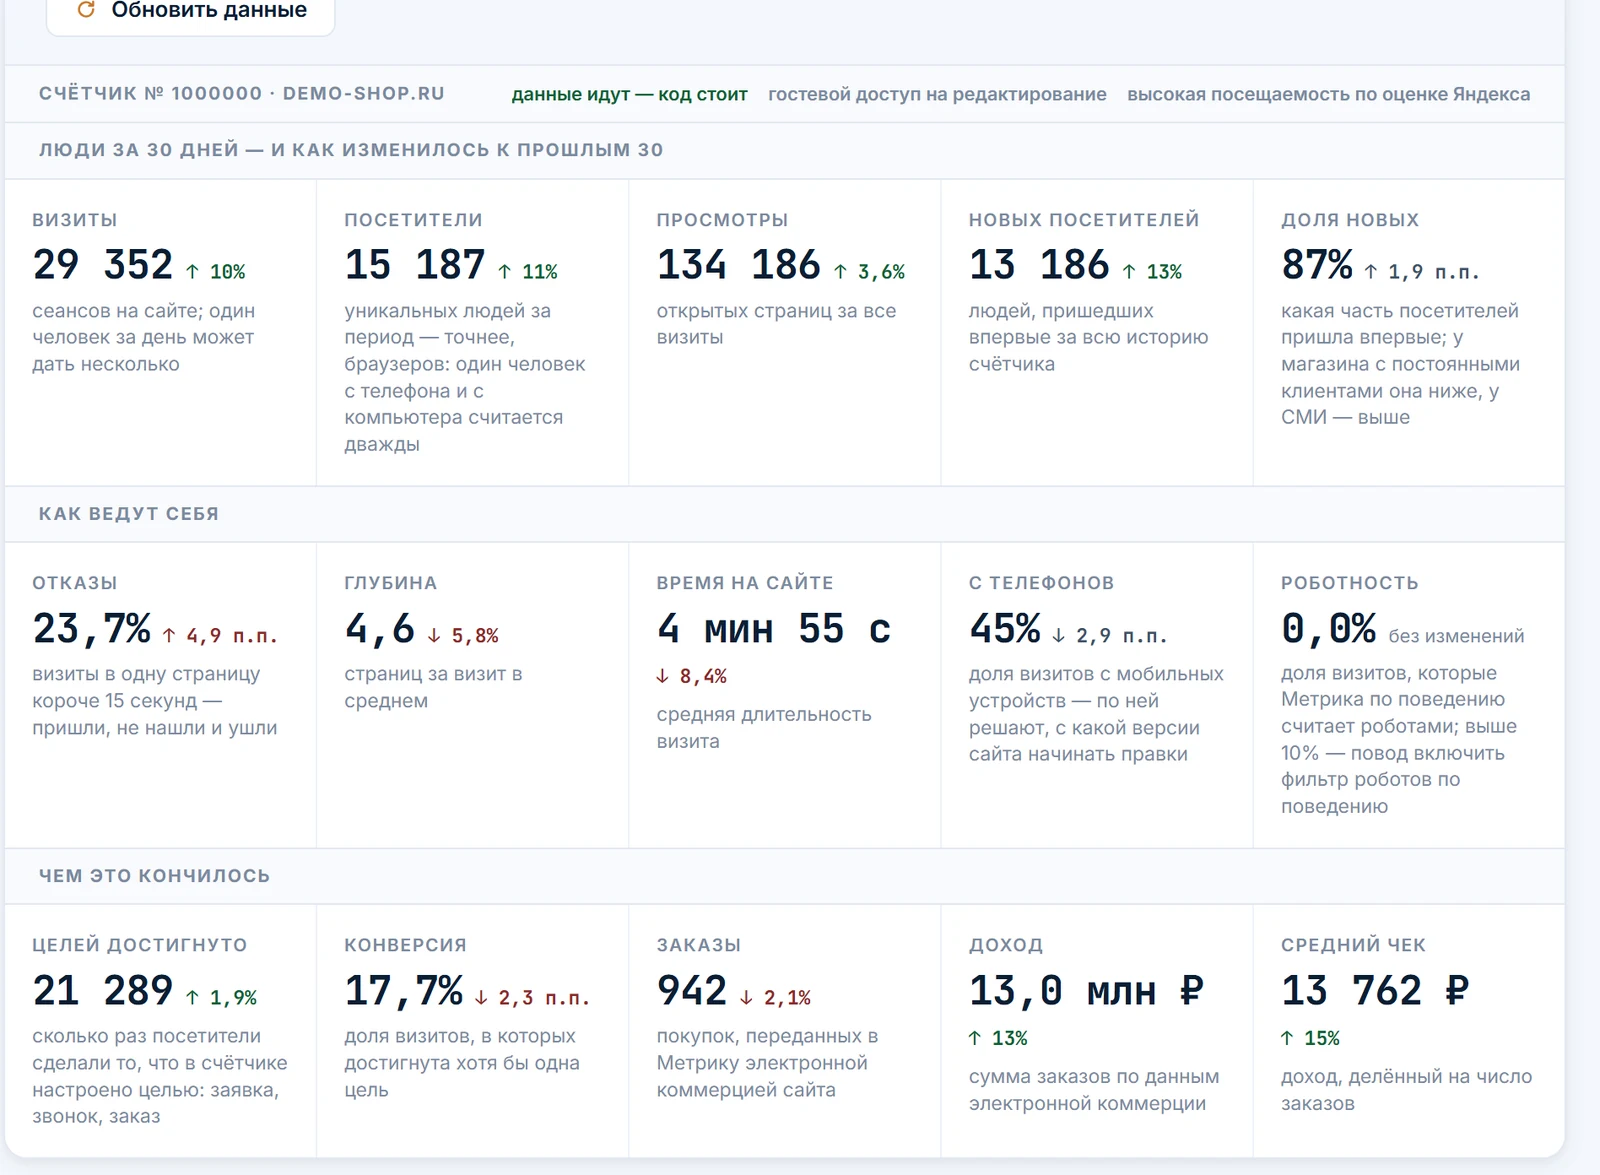This screenshot has height=1175, width=1600.
Task: Click the Посетители value 15 187
Action: pyautogui.click(x=415, y=265)
